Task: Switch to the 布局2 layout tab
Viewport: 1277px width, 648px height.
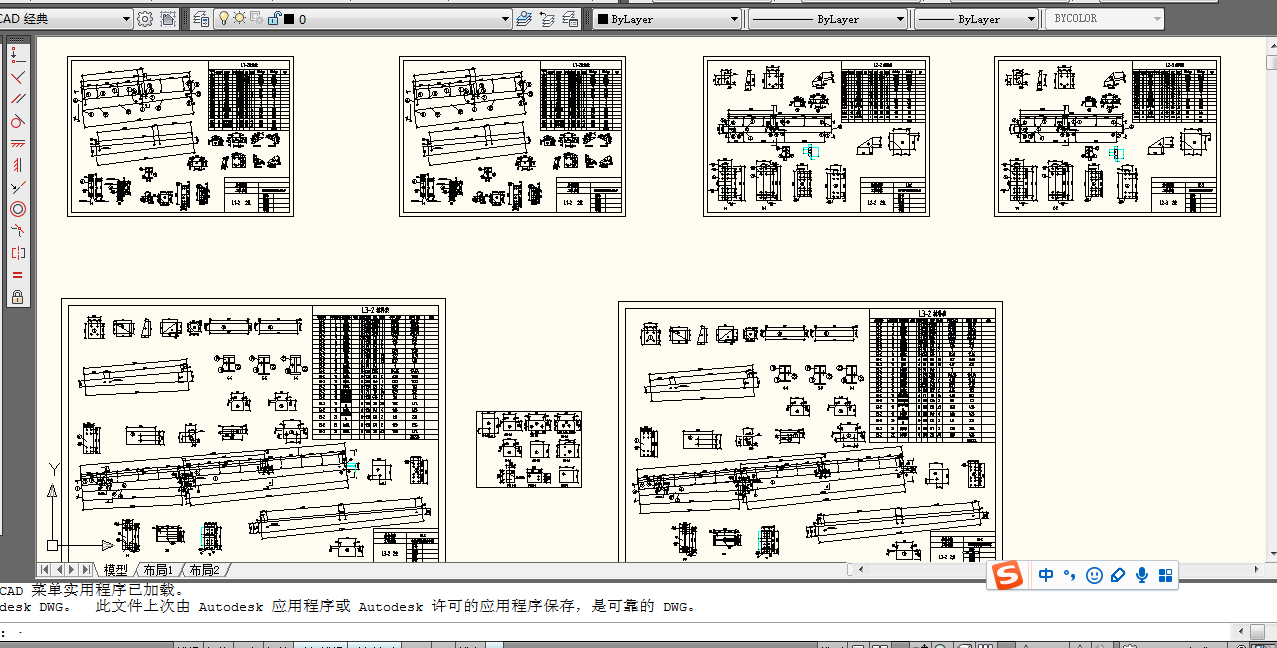Action: [x=201, y=568]
